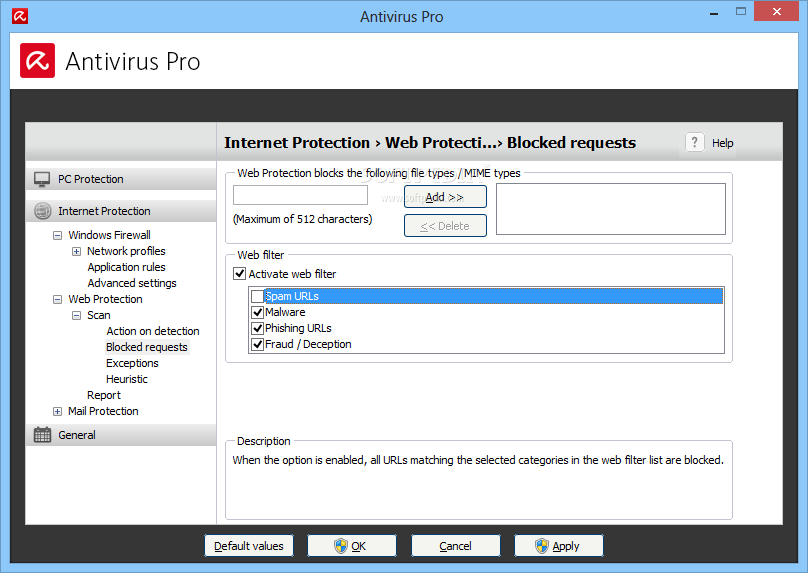Check the Spam URLs checkbox

[x=257, y=296]
